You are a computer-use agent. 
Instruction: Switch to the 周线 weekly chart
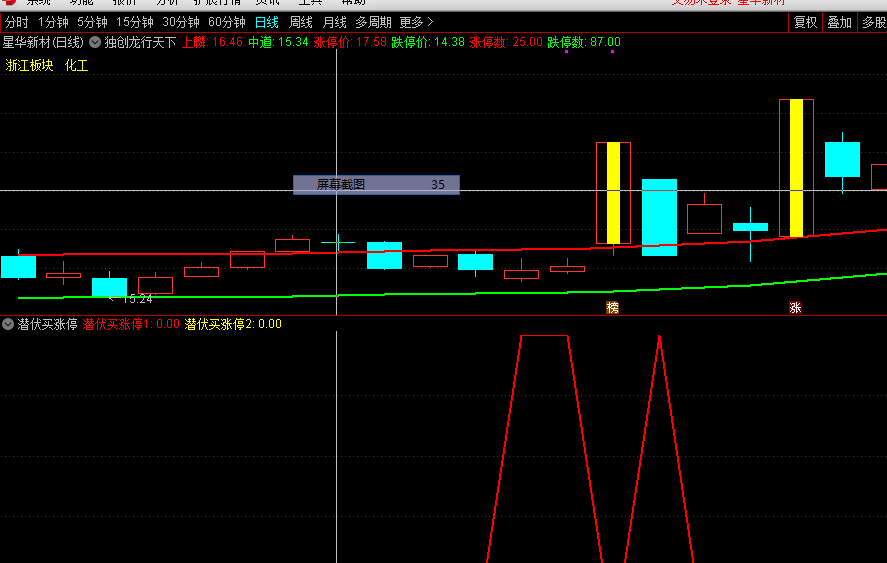point(300,23)
